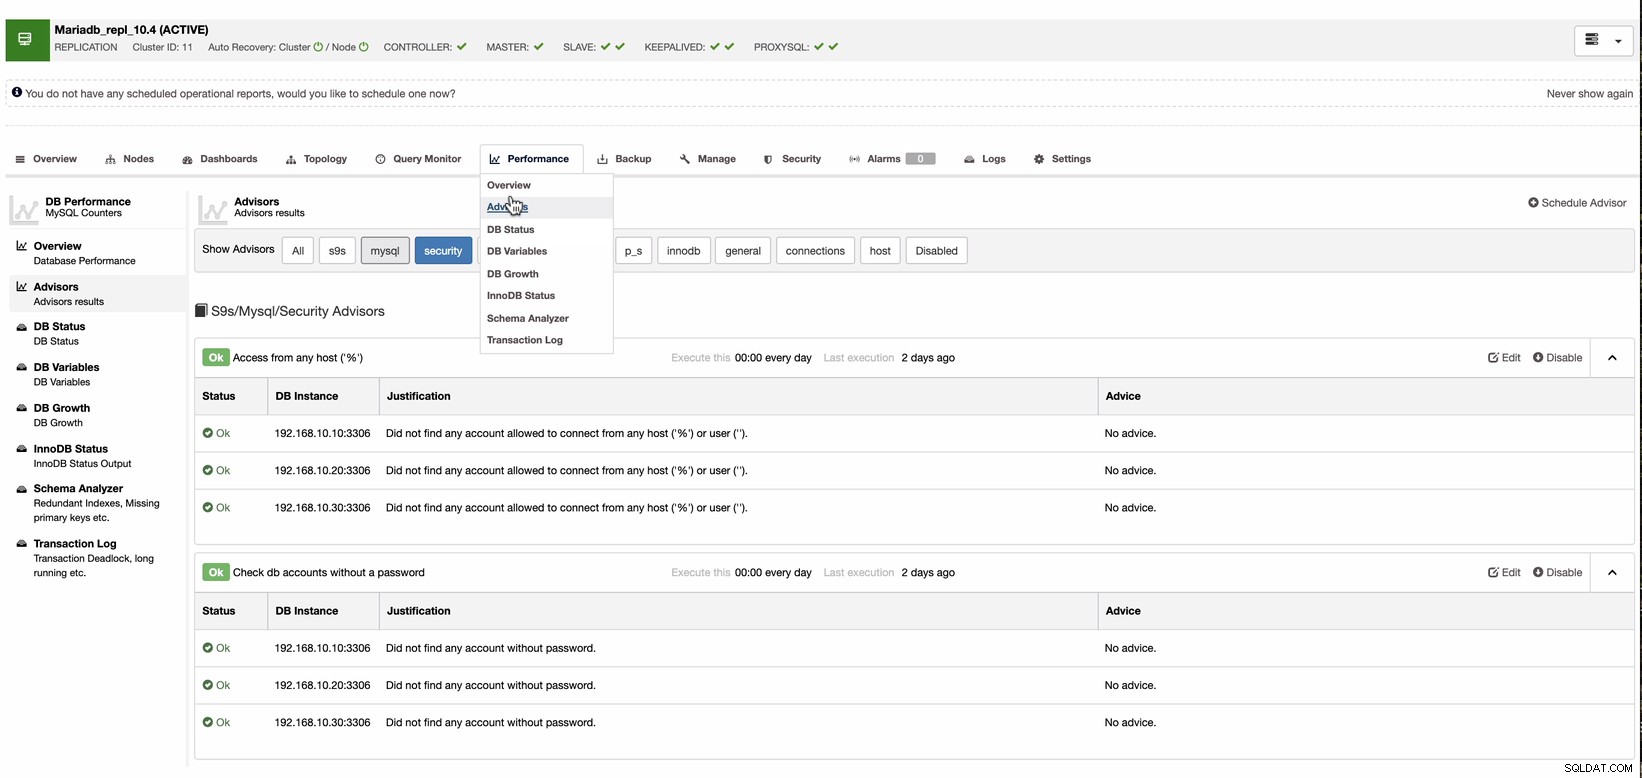This screenshot has height=778, width=1642.
Task: Click the Cluster auto recovery power icon
Action: click(x=318, y=47)
